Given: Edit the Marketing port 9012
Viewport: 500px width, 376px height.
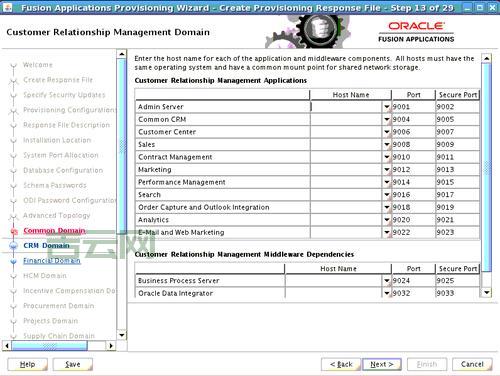Looking at the screenshot, I should (x=413, y=170).
